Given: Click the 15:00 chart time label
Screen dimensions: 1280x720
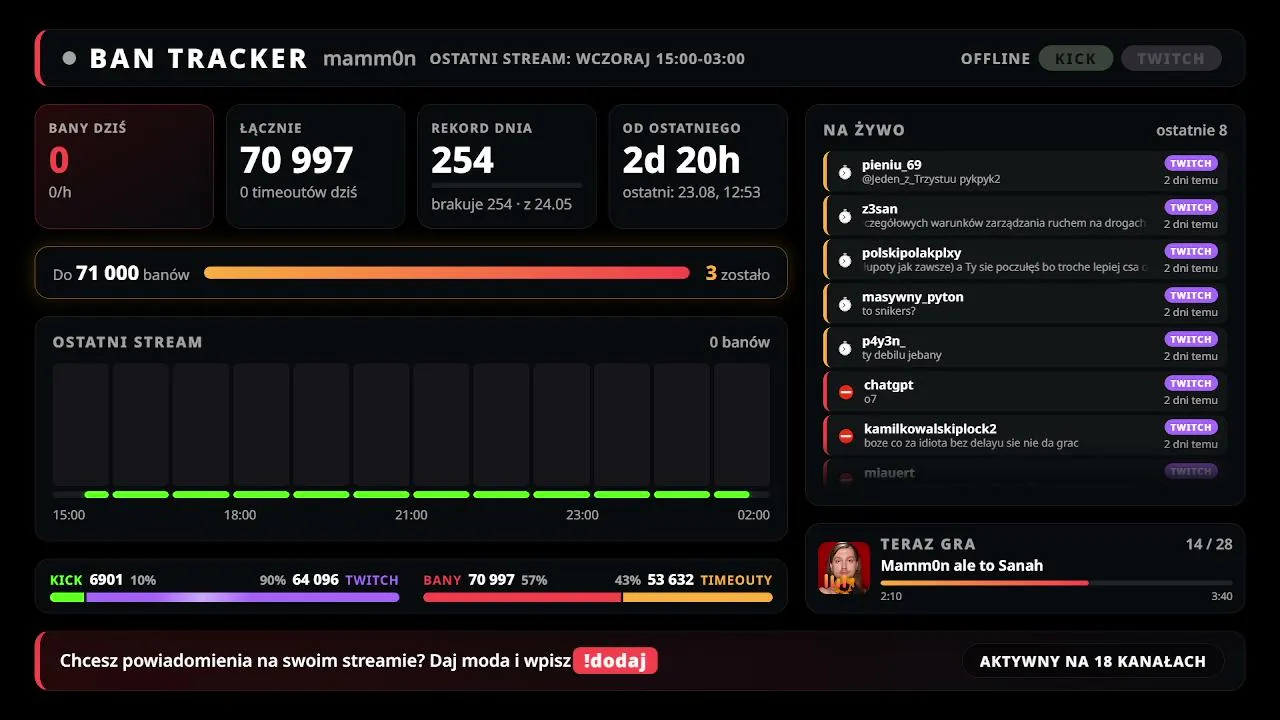Looking at the screenshot, I should pyautogui.click(x=69, y=515).
